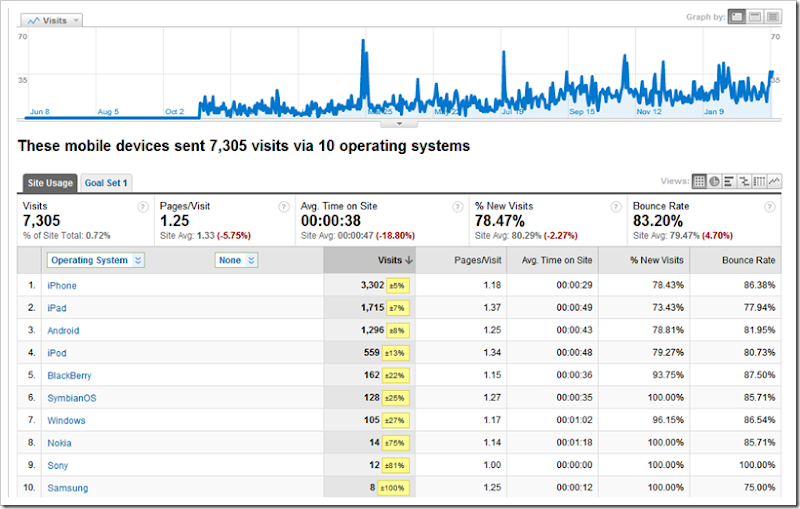
Task: Click the Bounce Rate help icon
Action: (x=769, y=207)
